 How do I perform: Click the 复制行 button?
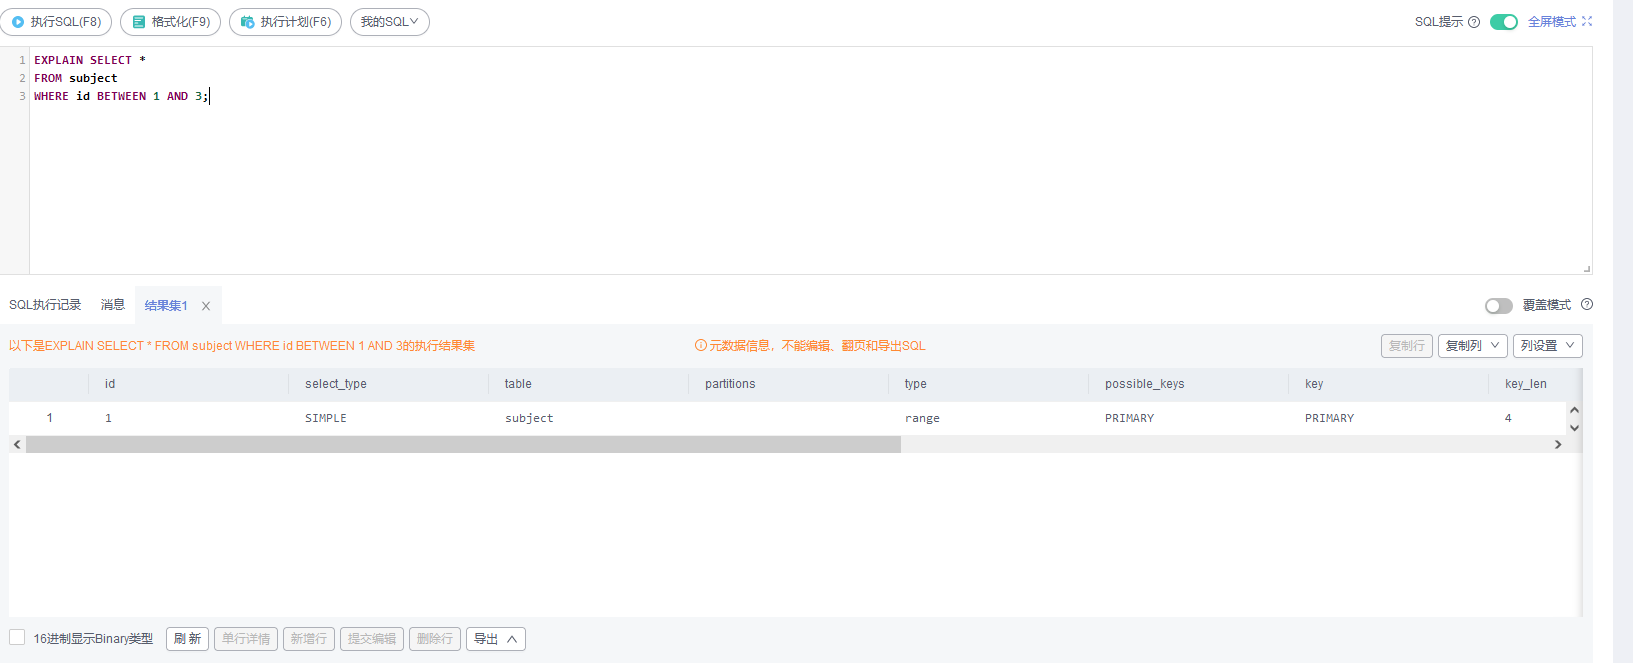[1407, 346]
